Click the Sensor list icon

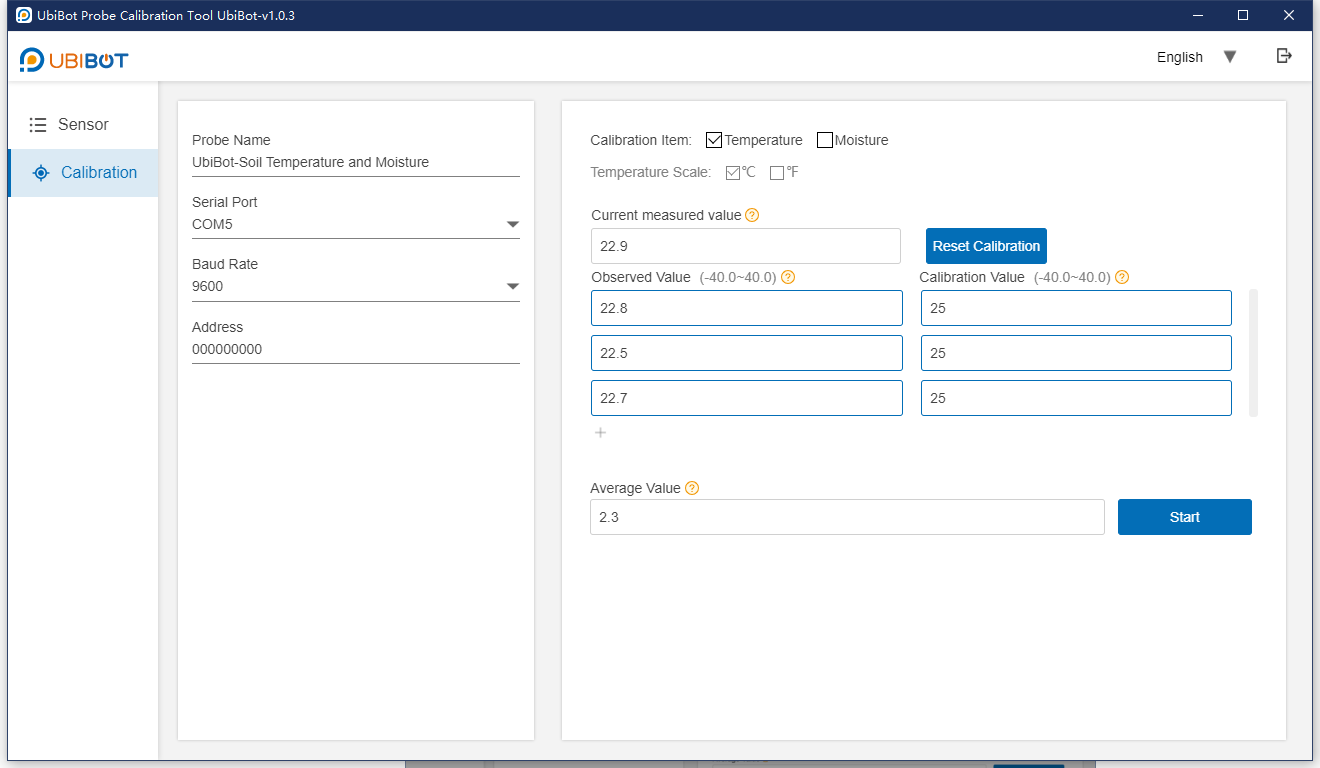coord(38,125)
